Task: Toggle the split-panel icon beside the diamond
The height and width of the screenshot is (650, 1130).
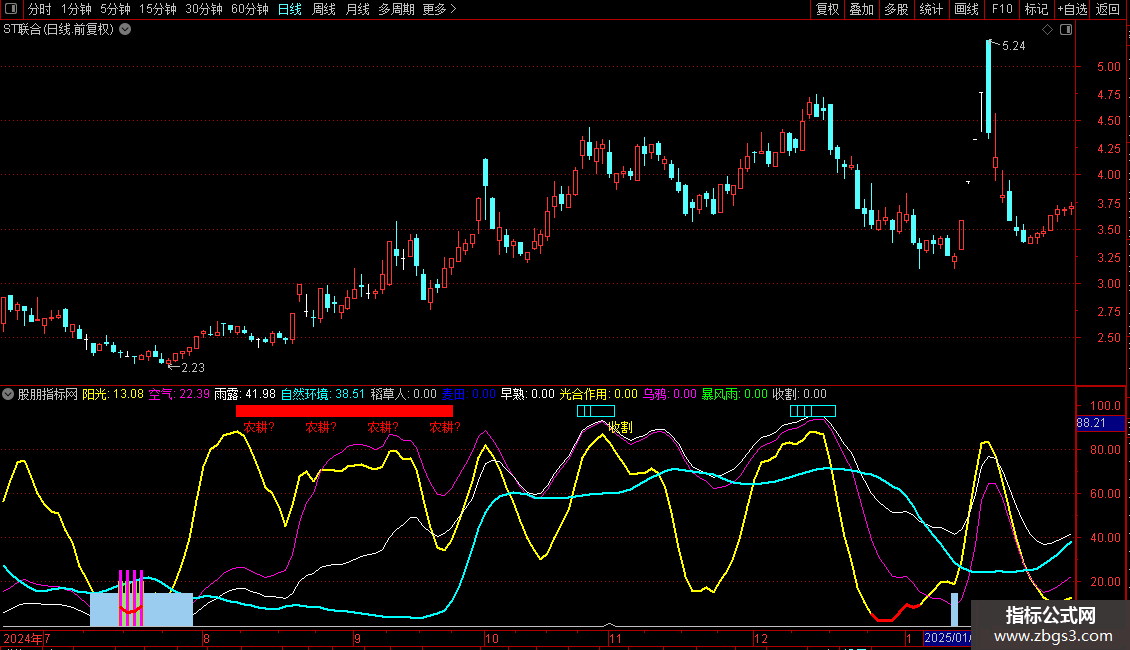Action: pos(1066,30)
